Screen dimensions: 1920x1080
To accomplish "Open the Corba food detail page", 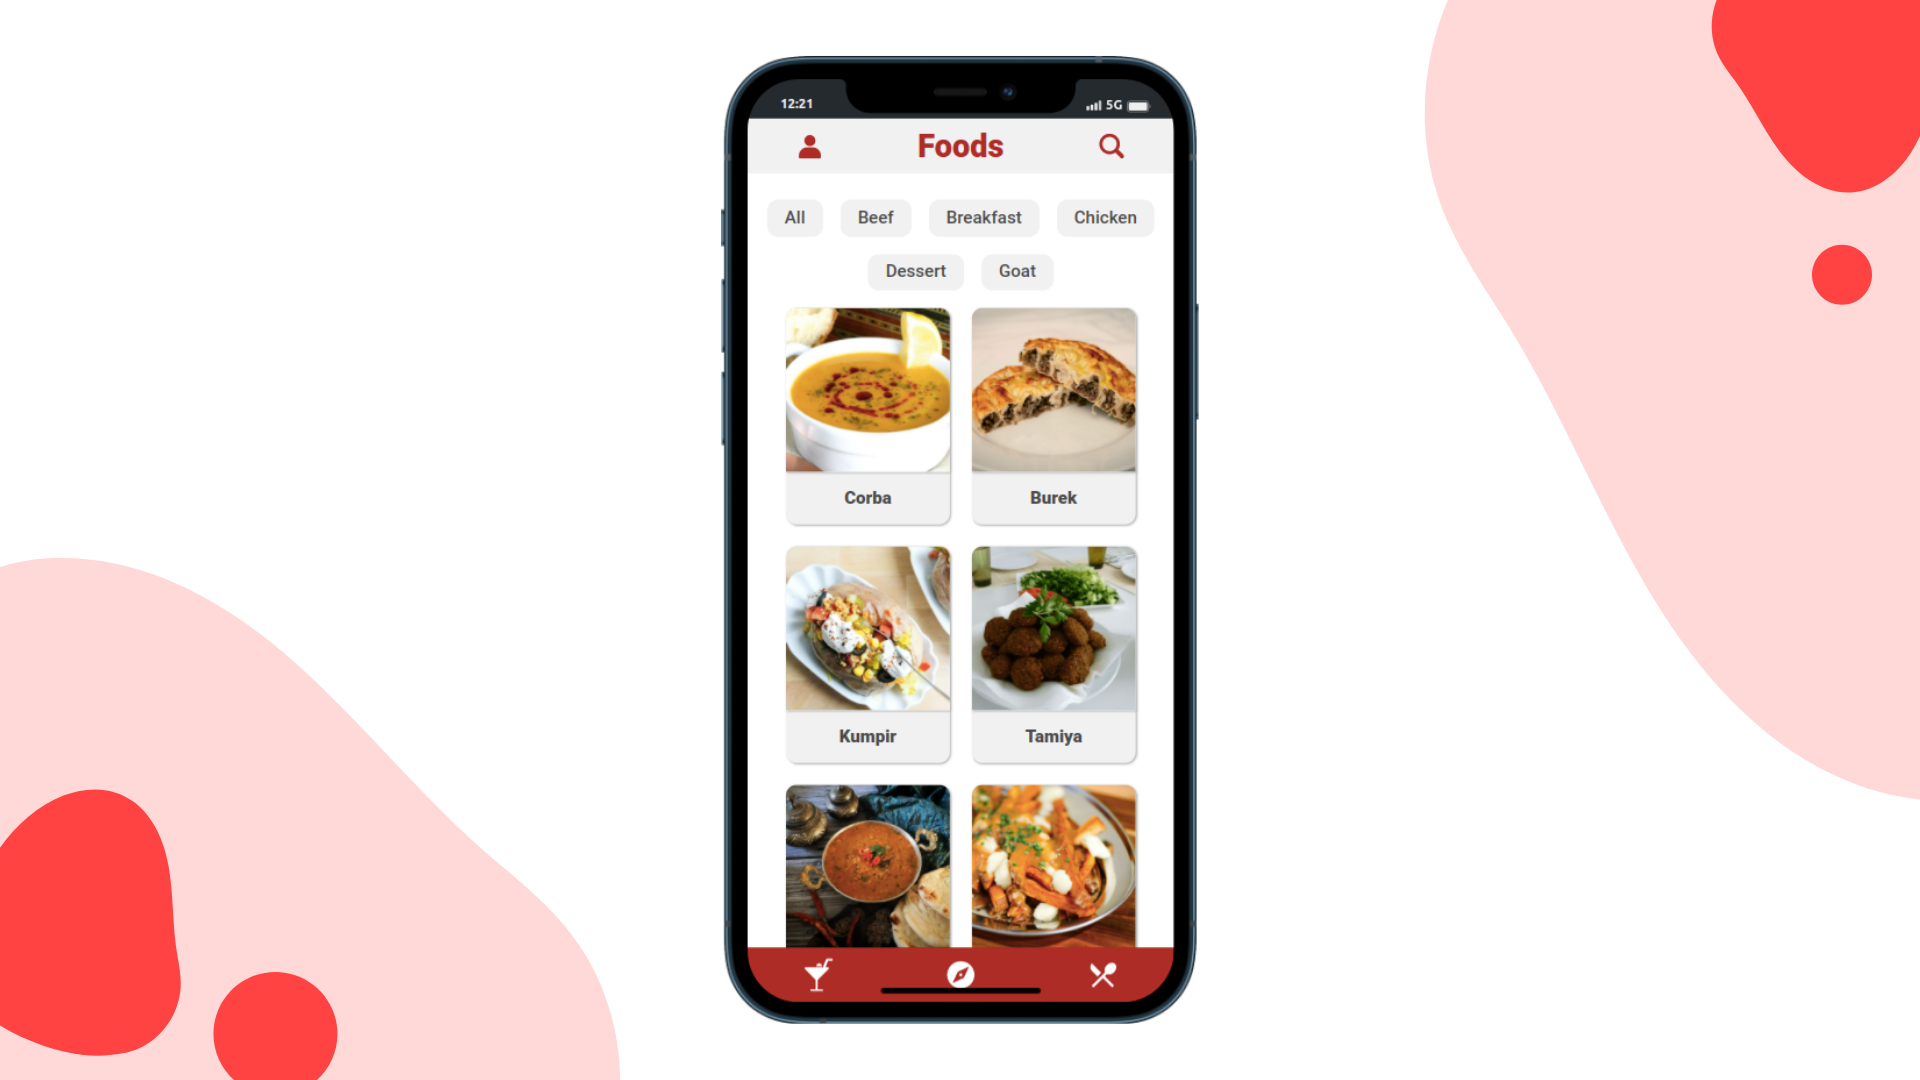I will tap(866, 414).
